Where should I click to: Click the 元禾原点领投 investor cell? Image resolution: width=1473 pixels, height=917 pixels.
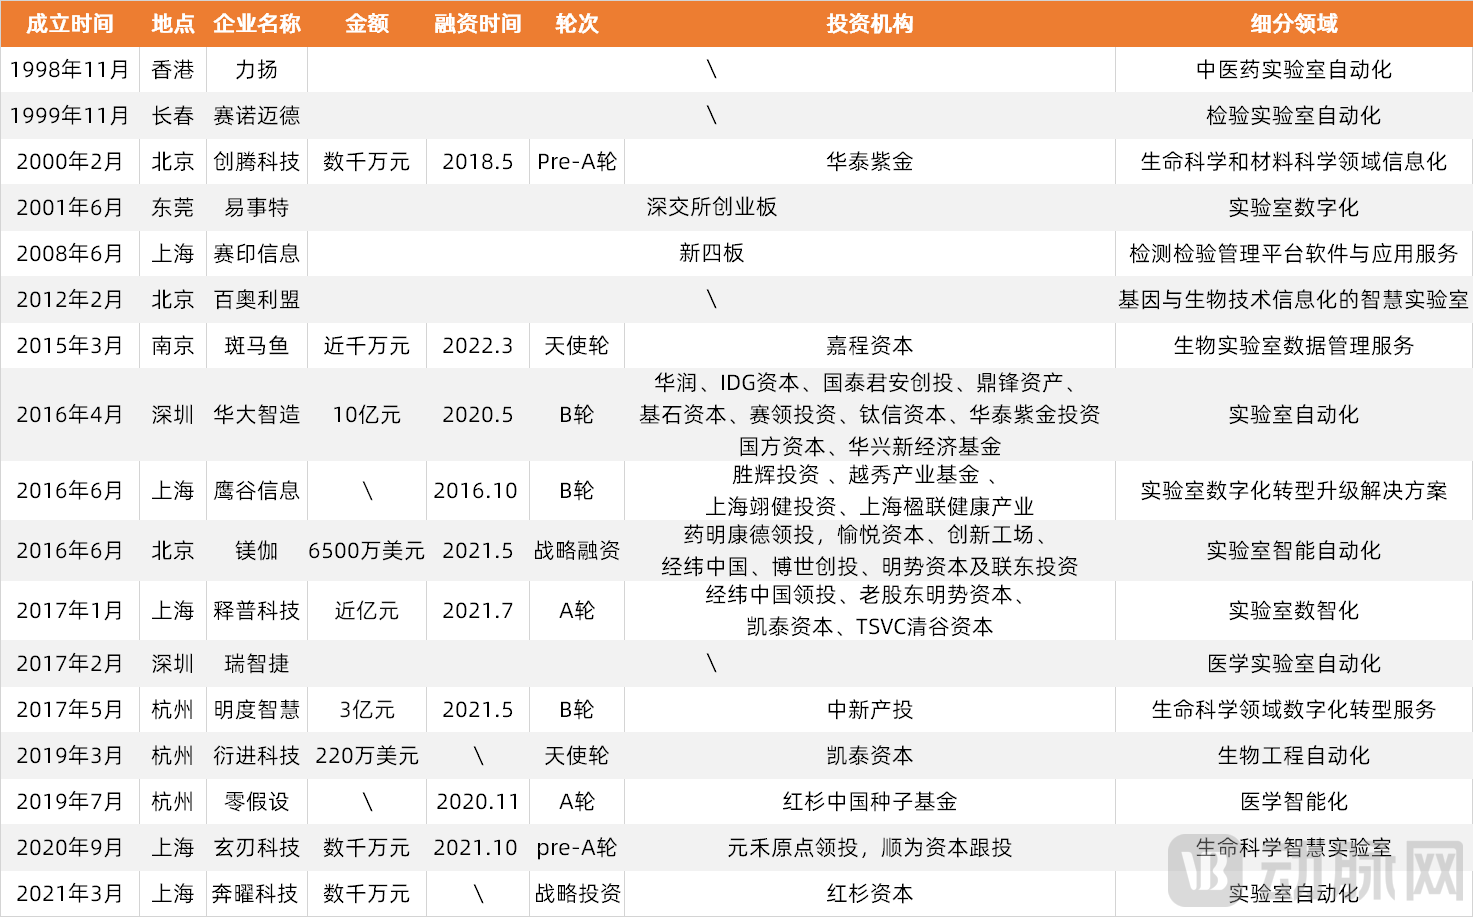869,848
